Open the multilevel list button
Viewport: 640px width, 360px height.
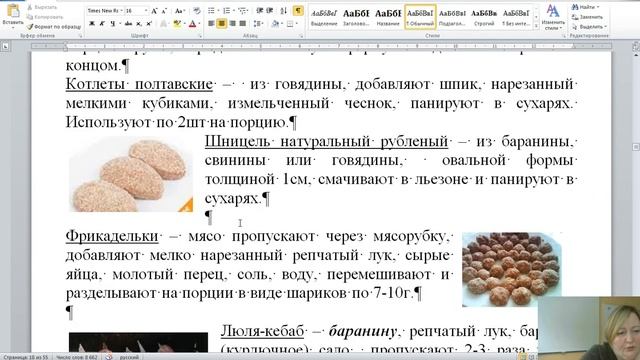(243, 11)
